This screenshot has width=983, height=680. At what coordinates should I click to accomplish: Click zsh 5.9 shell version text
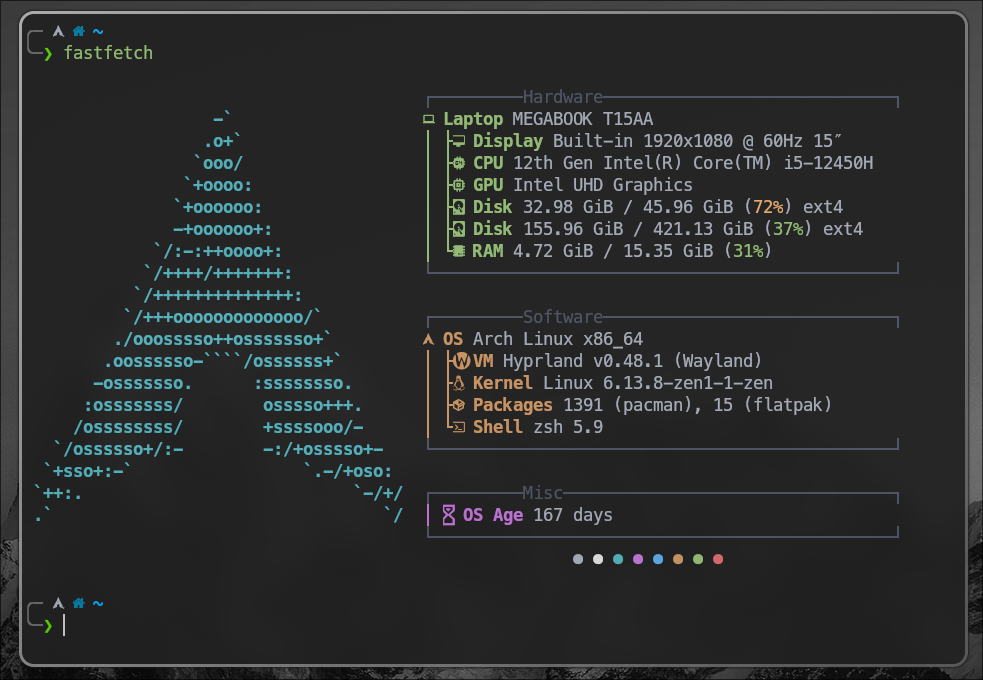pos(568,427)
